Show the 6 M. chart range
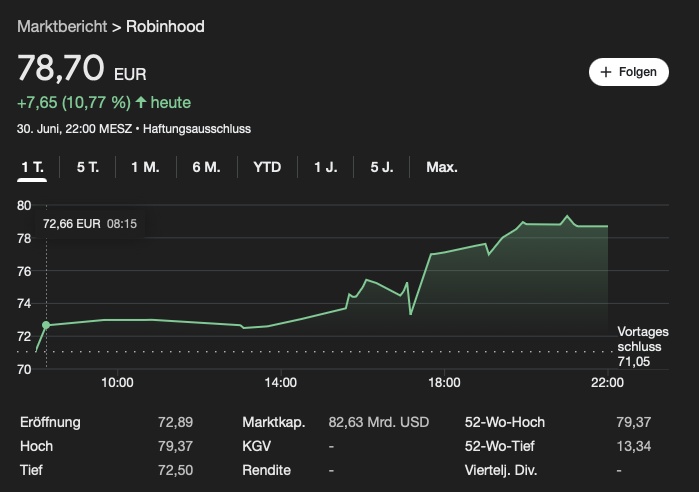This screenshot has height=492, width=699. (x=206, y=167)
